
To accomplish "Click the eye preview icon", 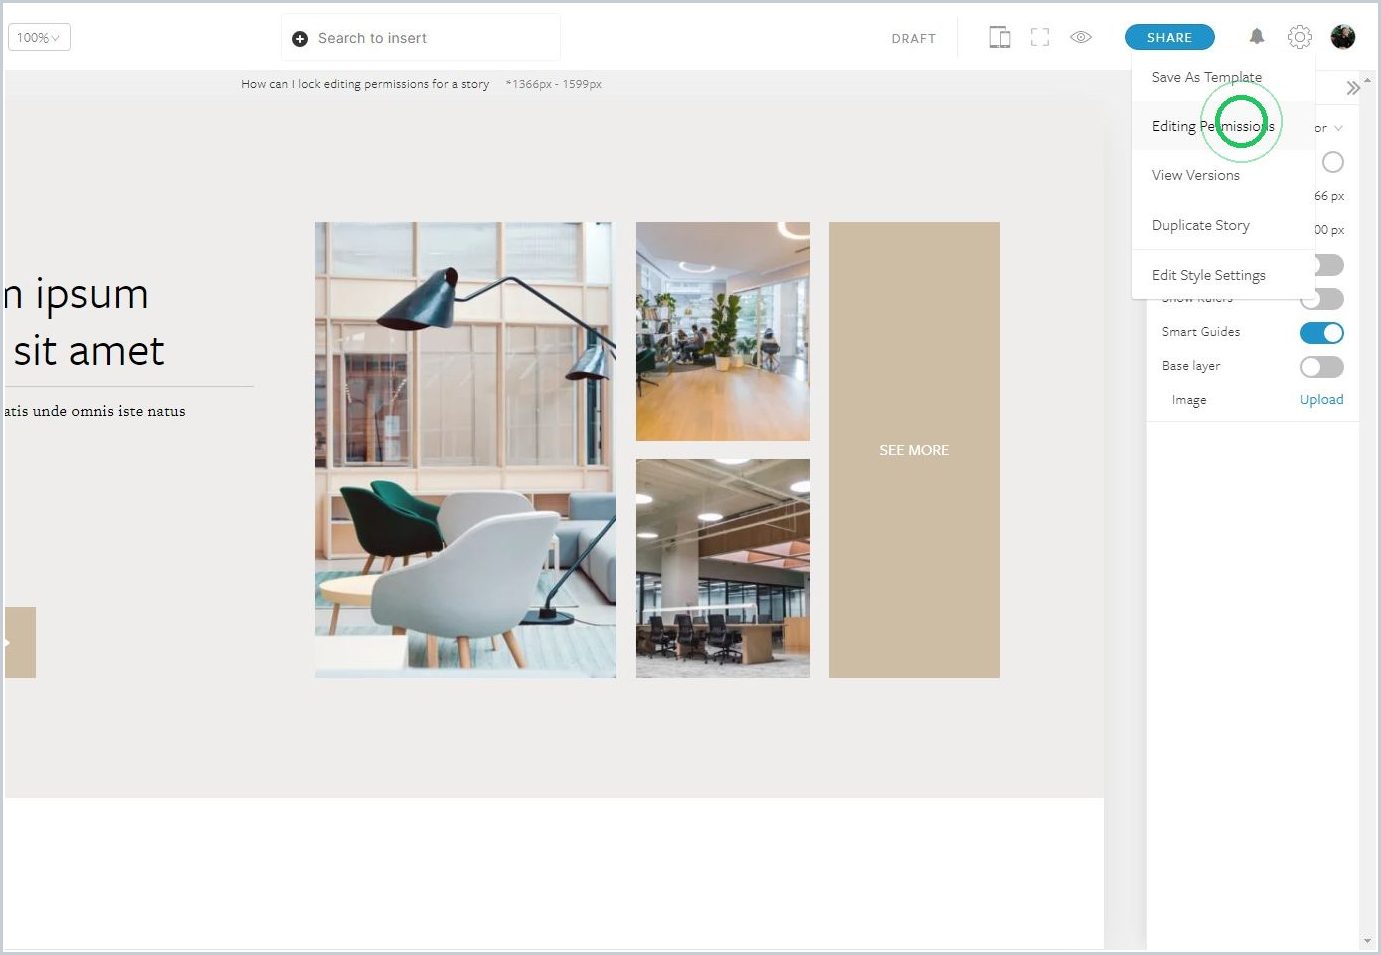I will click(1081, 38).
